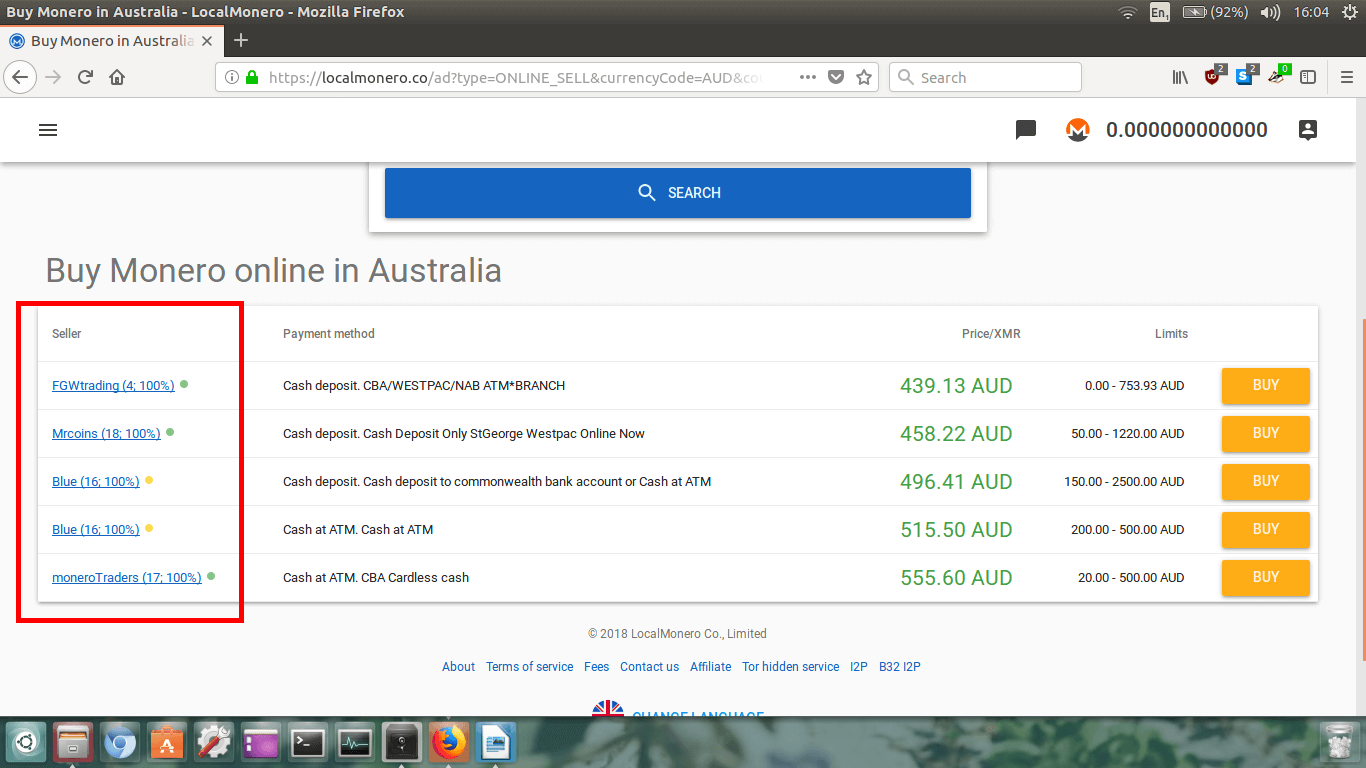Click into the Firefox Search field

point(985,77)
